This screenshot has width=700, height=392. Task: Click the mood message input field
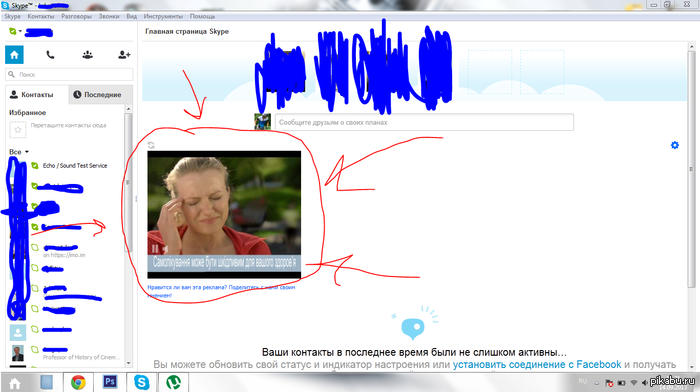pyautogui.click(x=424, y=122)
